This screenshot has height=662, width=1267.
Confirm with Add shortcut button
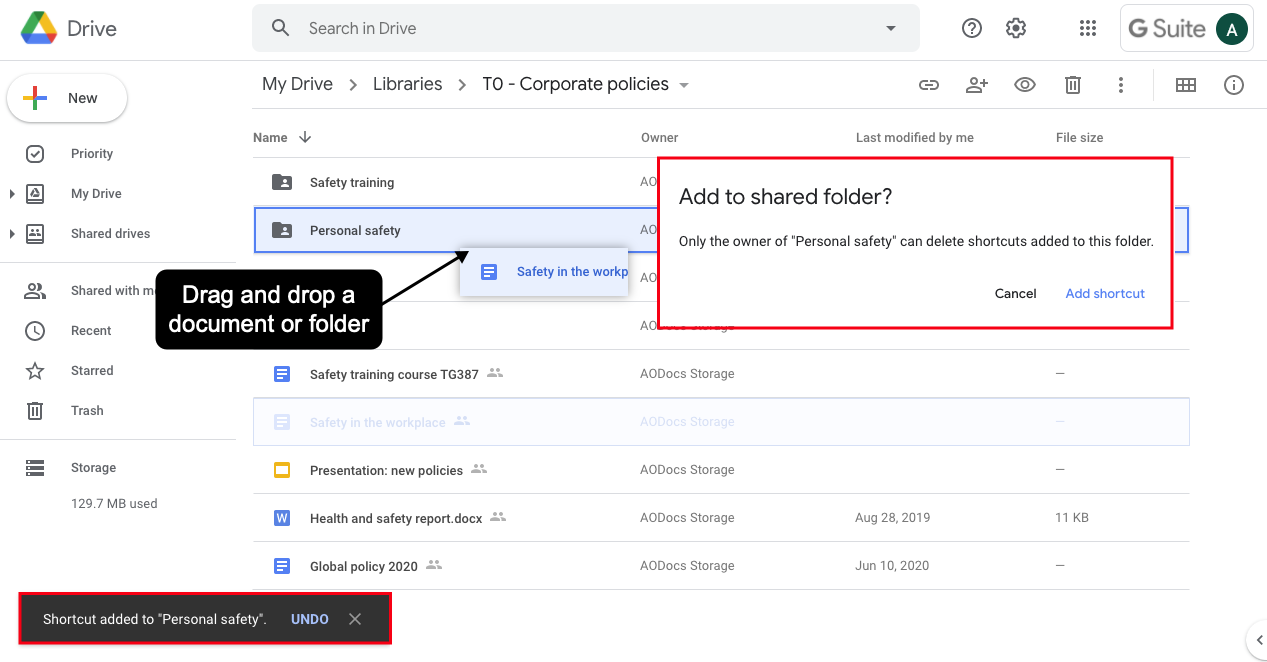1105,293
